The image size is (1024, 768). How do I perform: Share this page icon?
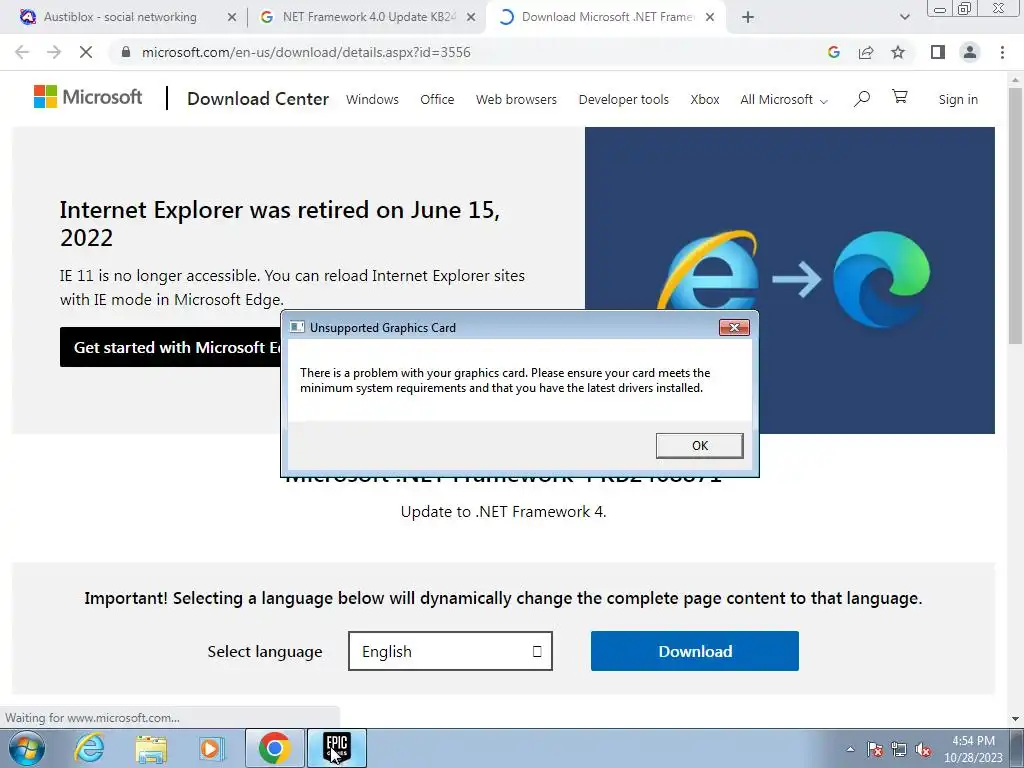point(866,52)
